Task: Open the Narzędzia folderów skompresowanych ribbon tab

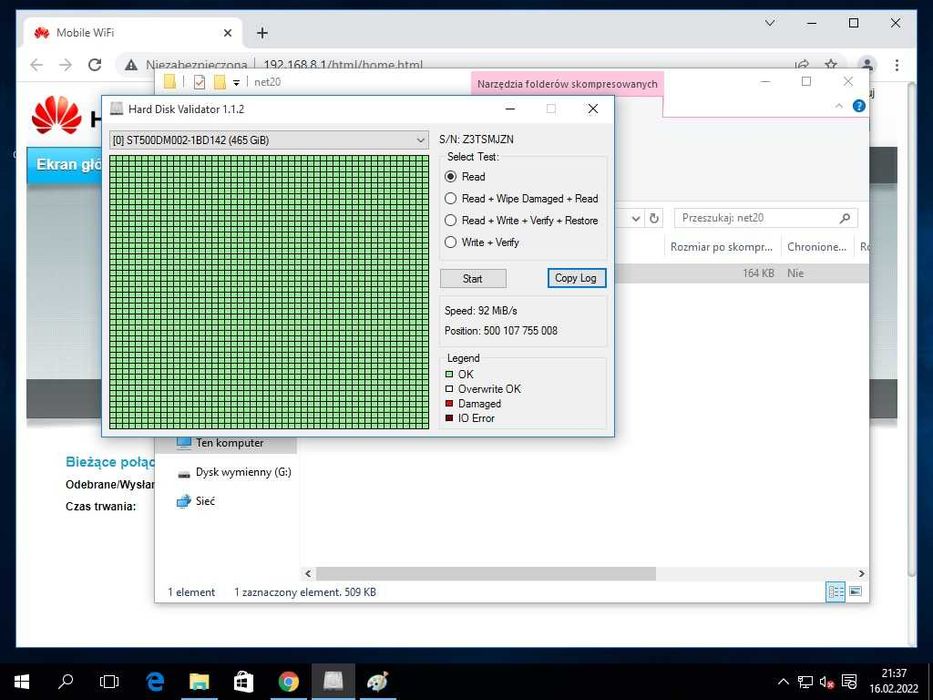Action: pos(567,84)
